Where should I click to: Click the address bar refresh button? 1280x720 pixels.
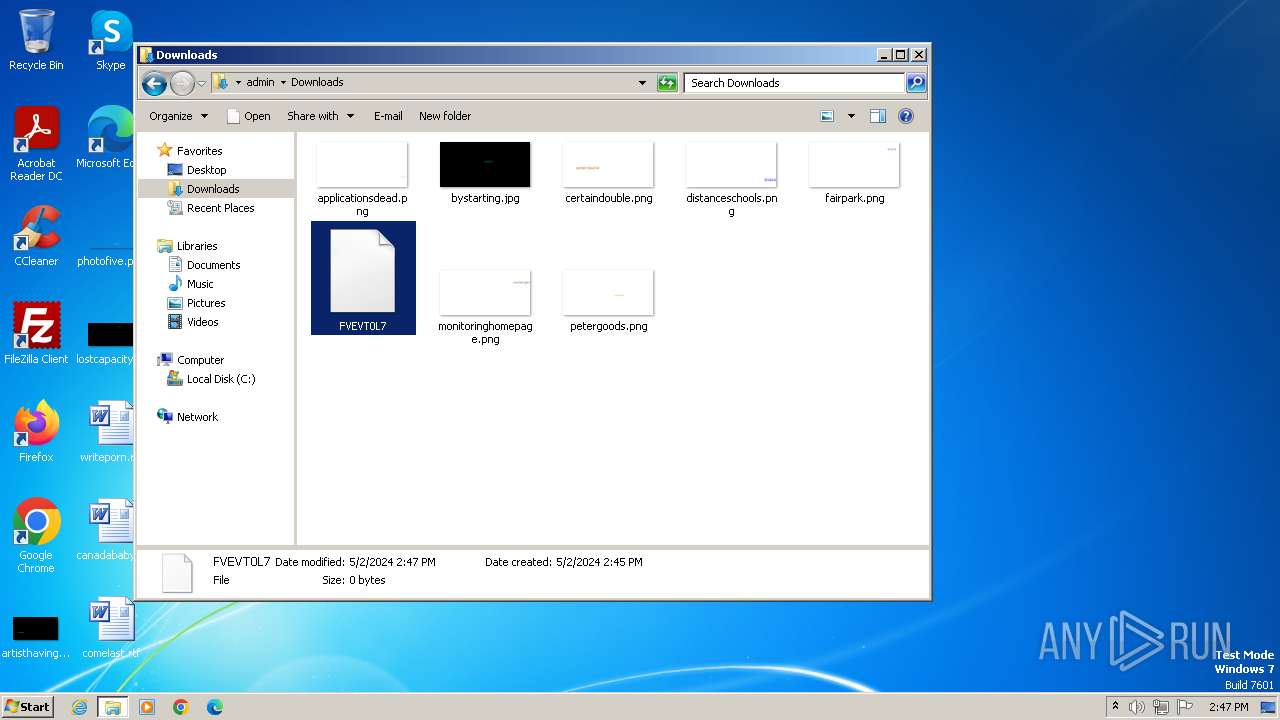(x=667, y=83)
